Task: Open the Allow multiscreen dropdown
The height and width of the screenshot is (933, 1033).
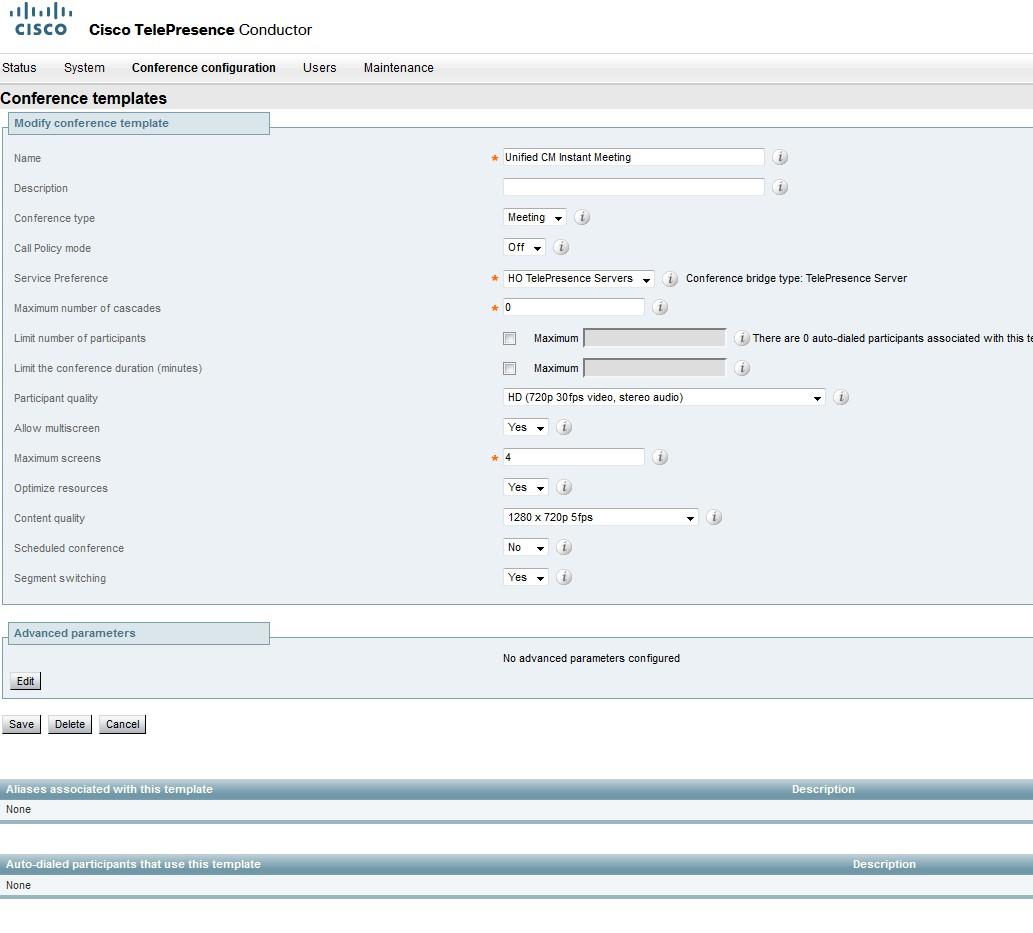Action: 526,427
